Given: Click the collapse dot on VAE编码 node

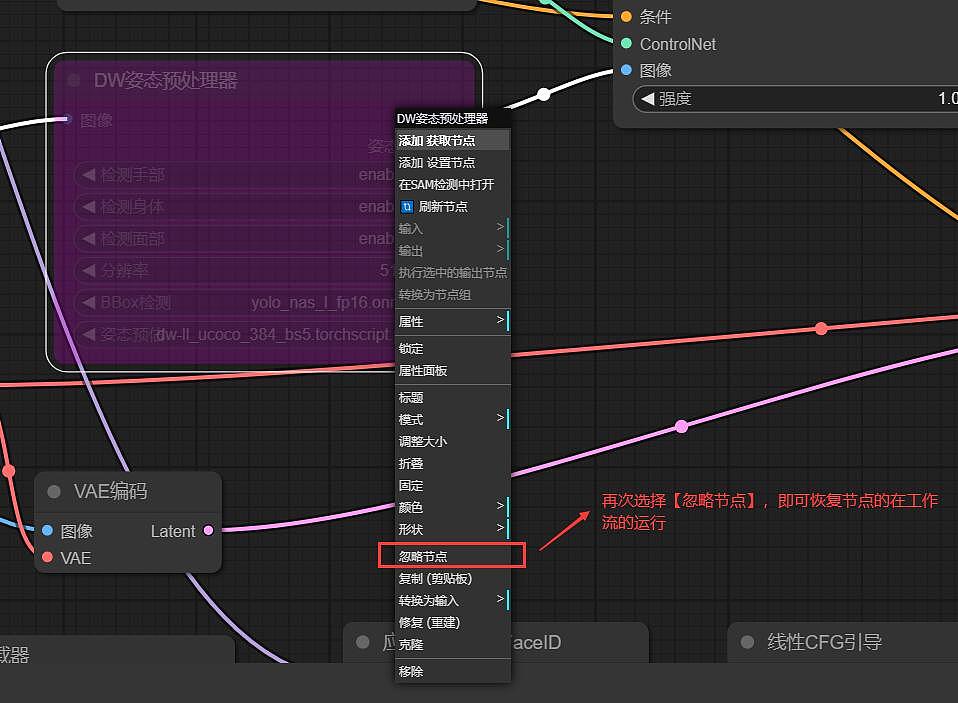Looking at the screenshot, I should click(x=54, y=491).
